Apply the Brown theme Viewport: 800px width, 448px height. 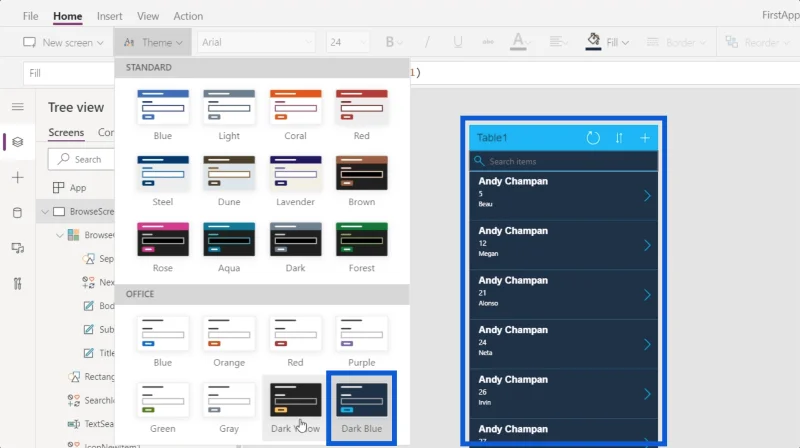[x=362, y=181]
